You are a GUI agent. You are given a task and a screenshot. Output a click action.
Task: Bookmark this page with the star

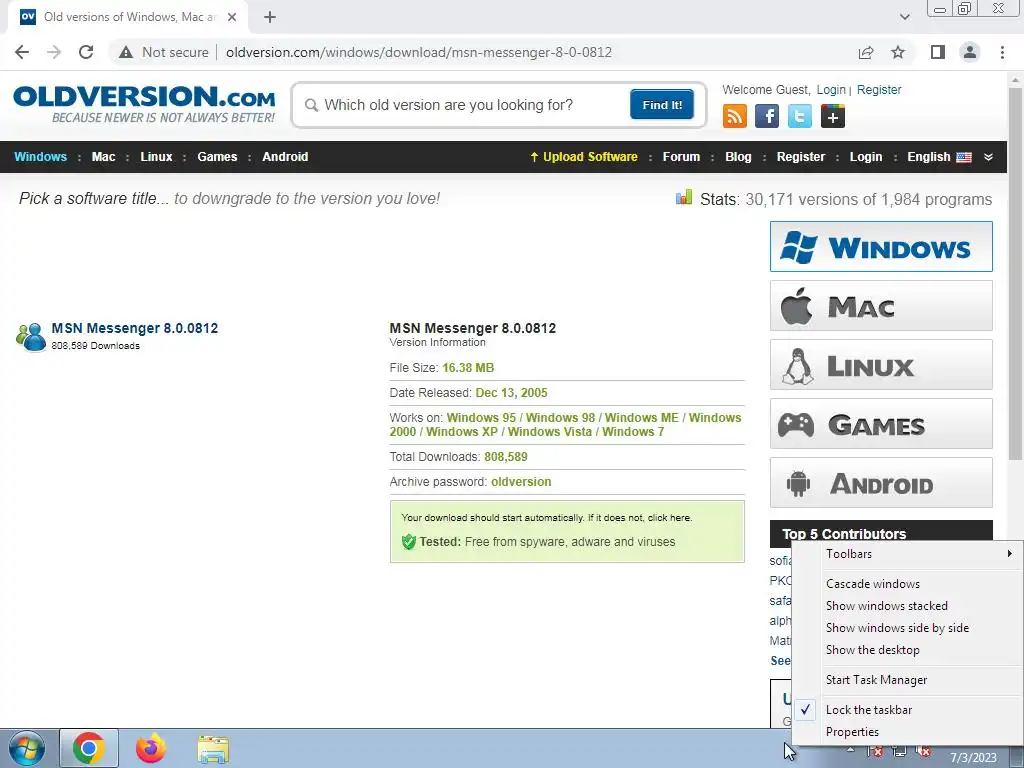click(x=898, y=52)
